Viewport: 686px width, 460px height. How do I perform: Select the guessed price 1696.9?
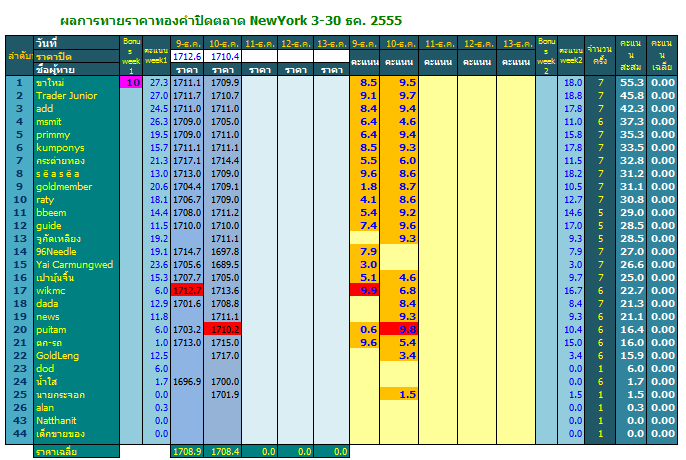[x=187, y=382]
